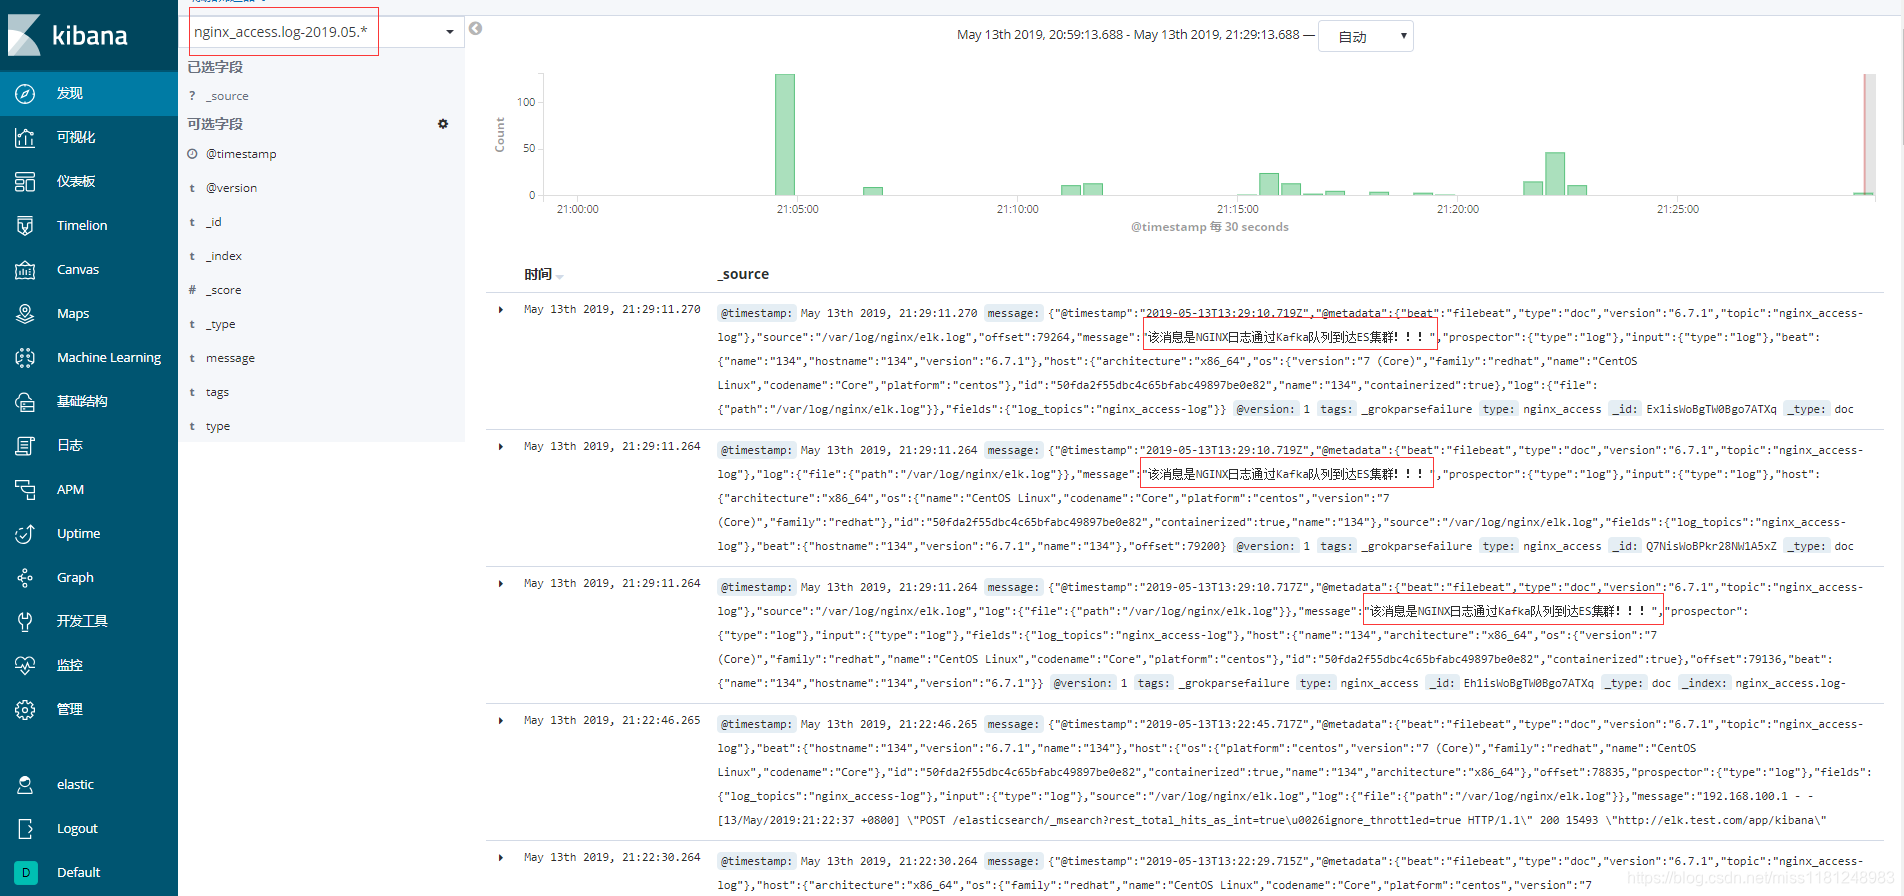
Task: Select the Machine Learning menu label
Action: 109,357
